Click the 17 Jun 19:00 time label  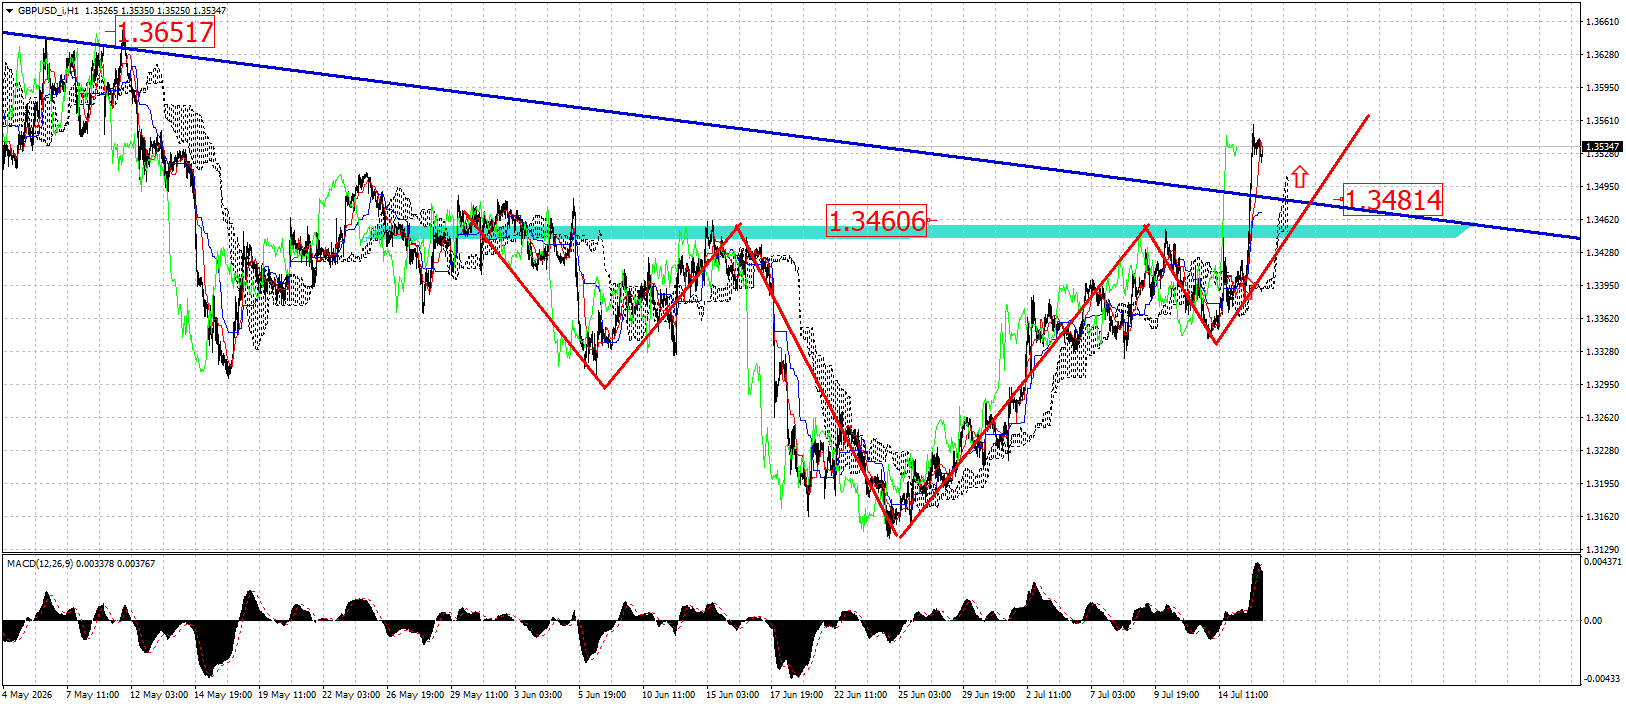point(798,695)
